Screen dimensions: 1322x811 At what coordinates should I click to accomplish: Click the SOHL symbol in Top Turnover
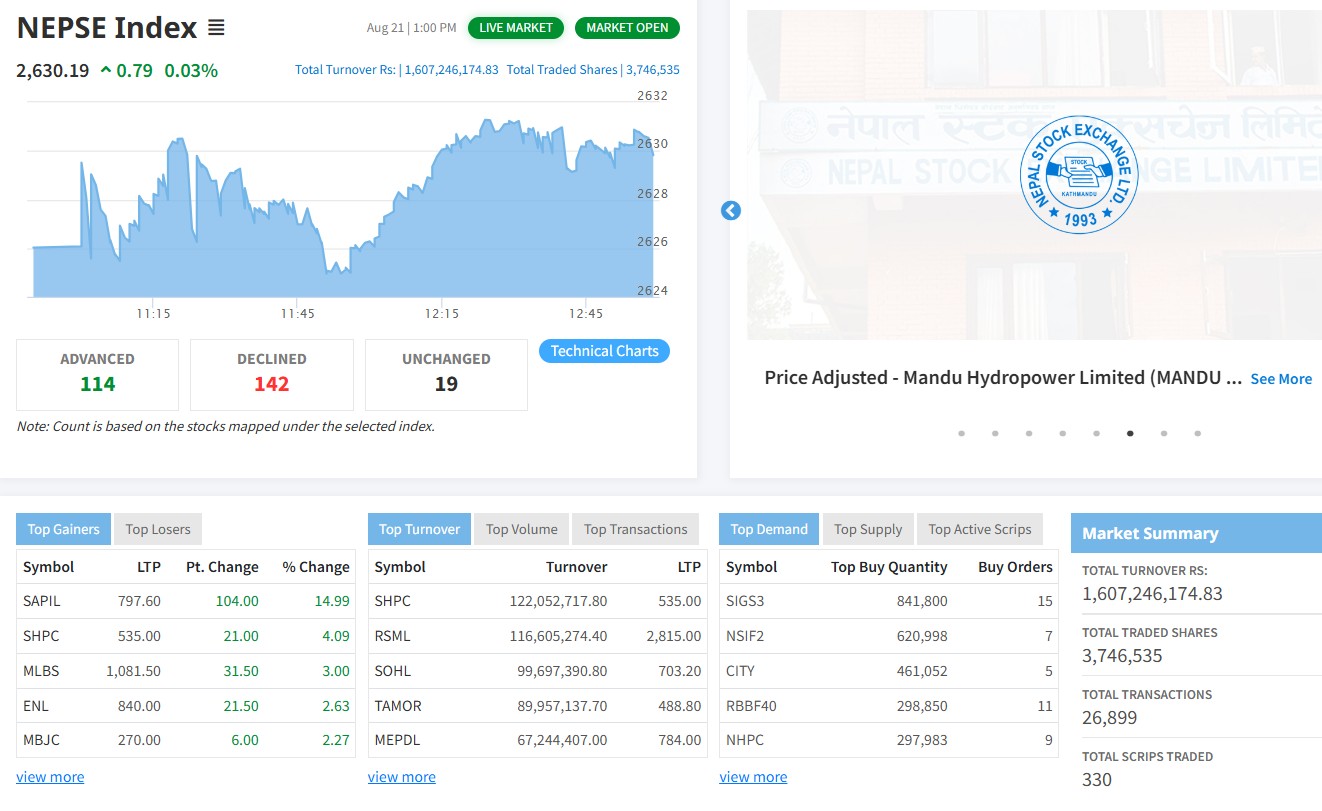tap(392, 671)
